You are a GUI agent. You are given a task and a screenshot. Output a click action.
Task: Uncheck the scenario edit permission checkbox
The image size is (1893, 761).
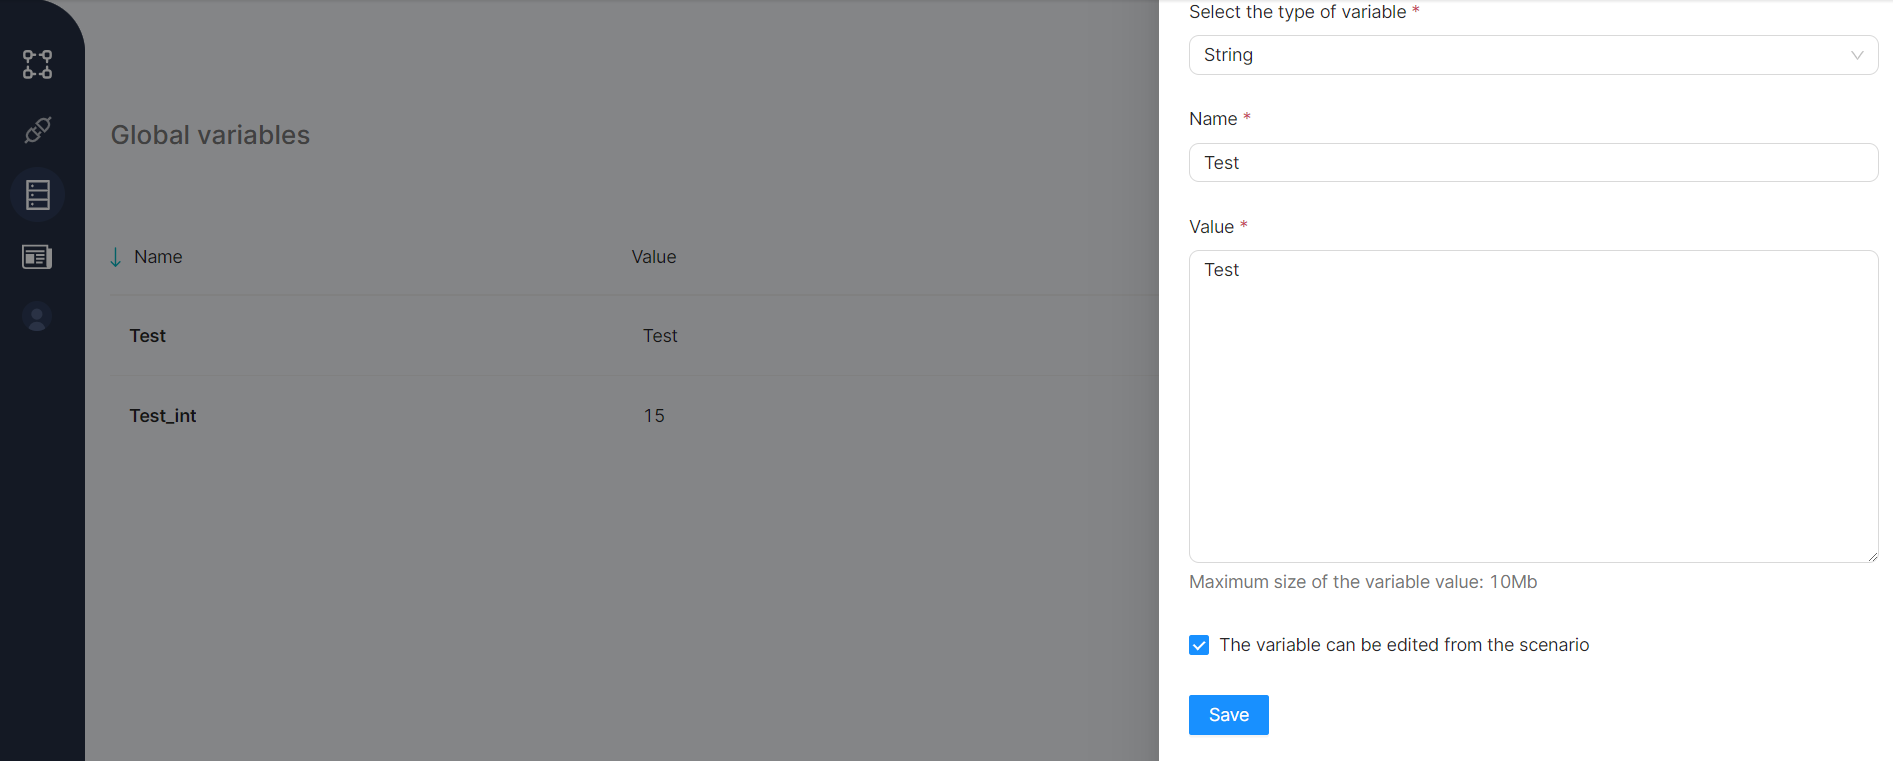1199,645
